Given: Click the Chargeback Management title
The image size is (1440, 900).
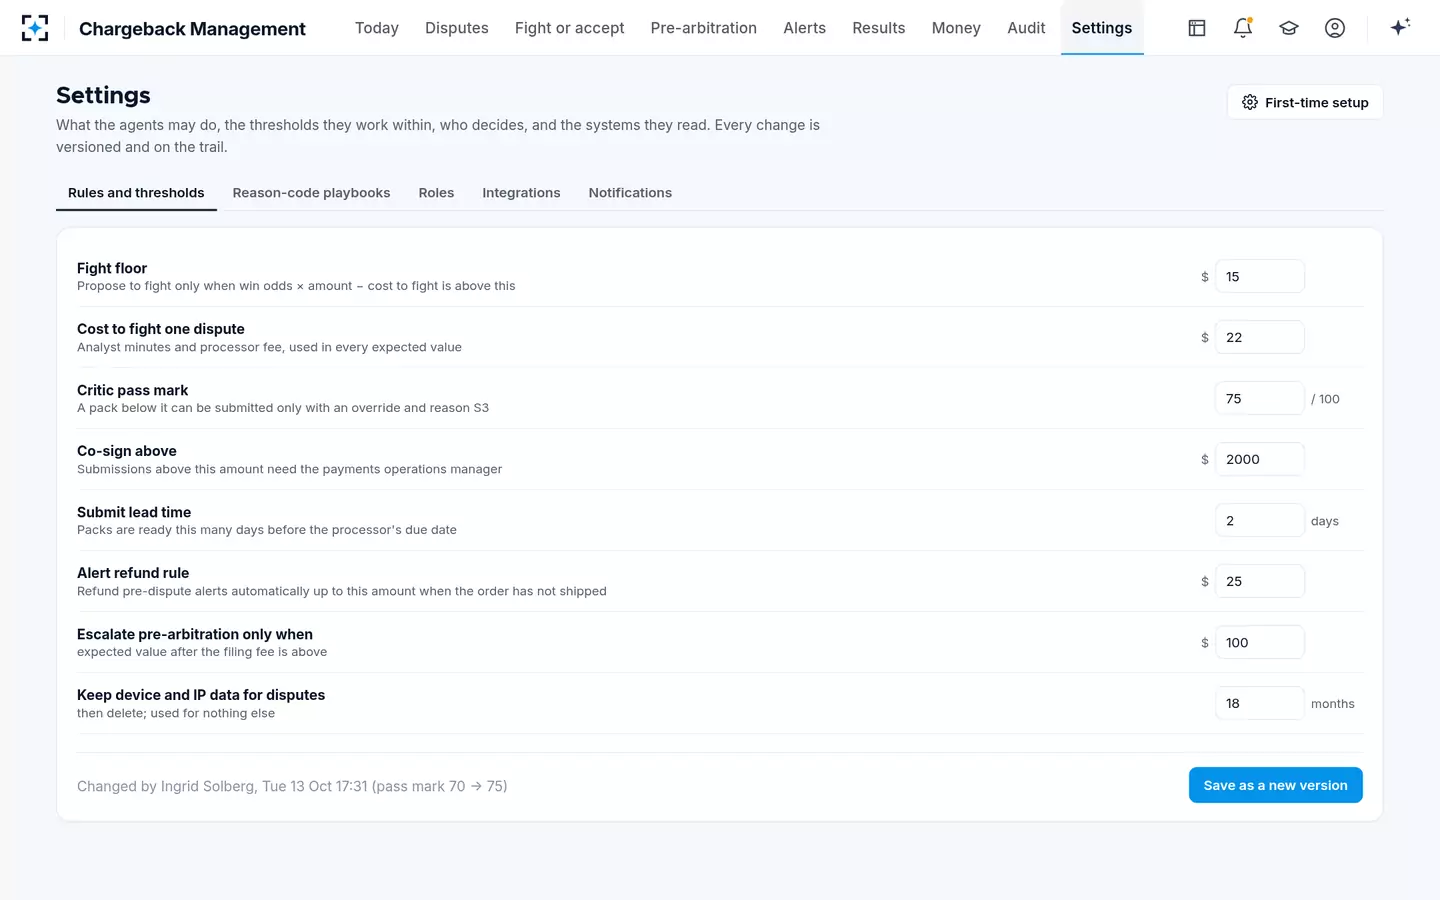Looking at the screenshot, I should point(192,29).
